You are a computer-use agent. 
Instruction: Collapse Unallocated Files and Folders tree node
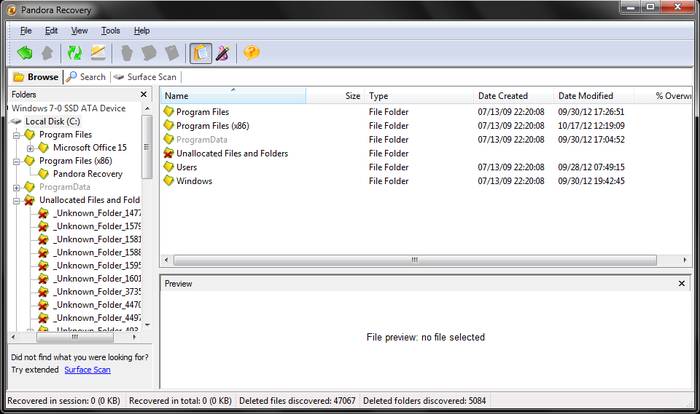click(x=17, y=201)
